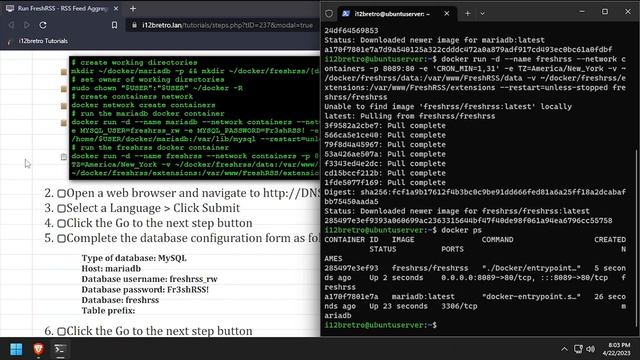Check step 4 Go to next step
640x360 pixels.
[x=61, y=224]
